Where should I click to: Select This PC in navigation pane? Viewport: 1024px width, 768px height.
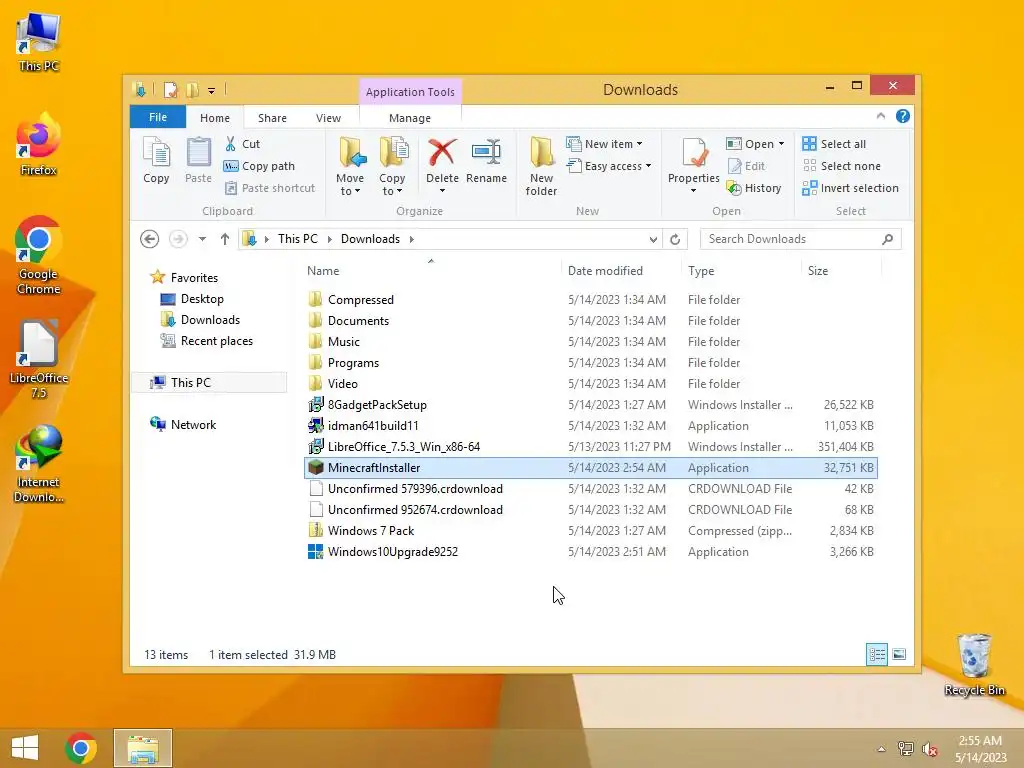tap(210, 383)
